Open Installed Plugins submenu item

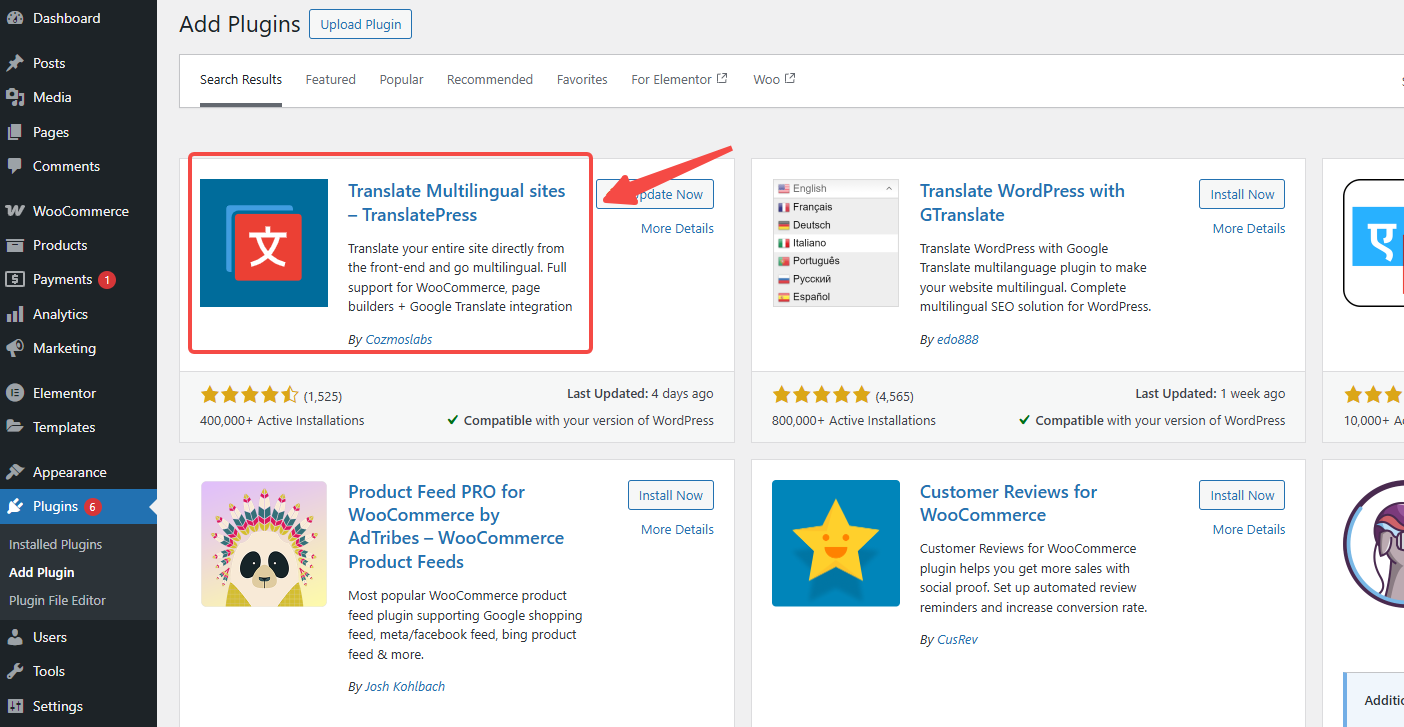(x=55, y=544)
